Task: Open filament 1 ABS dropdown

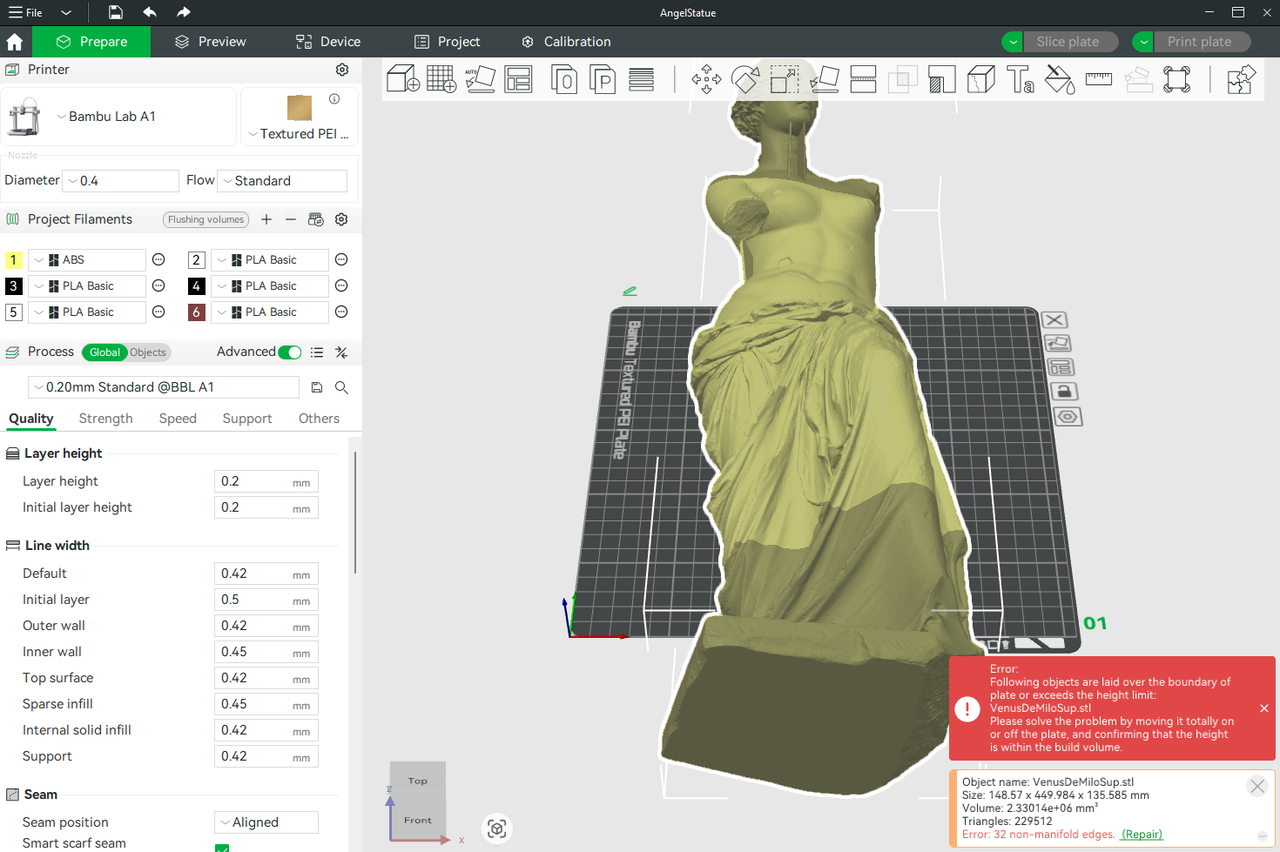Action: pyautogui.click(x=87, y=260)
